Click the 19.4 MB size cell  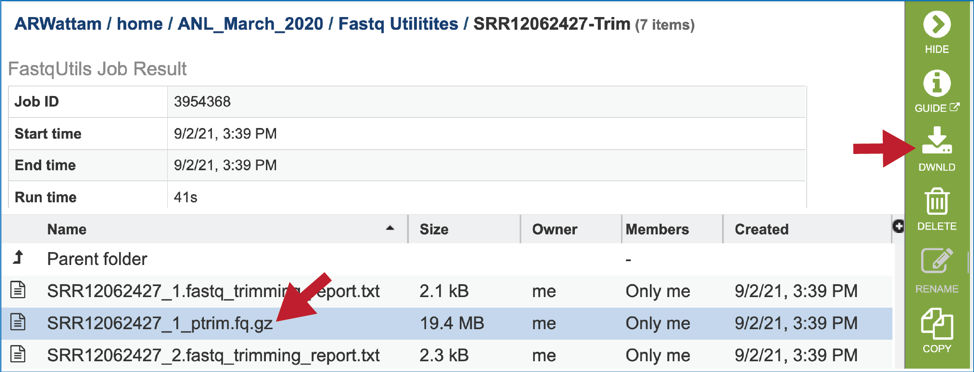point(452,324)
